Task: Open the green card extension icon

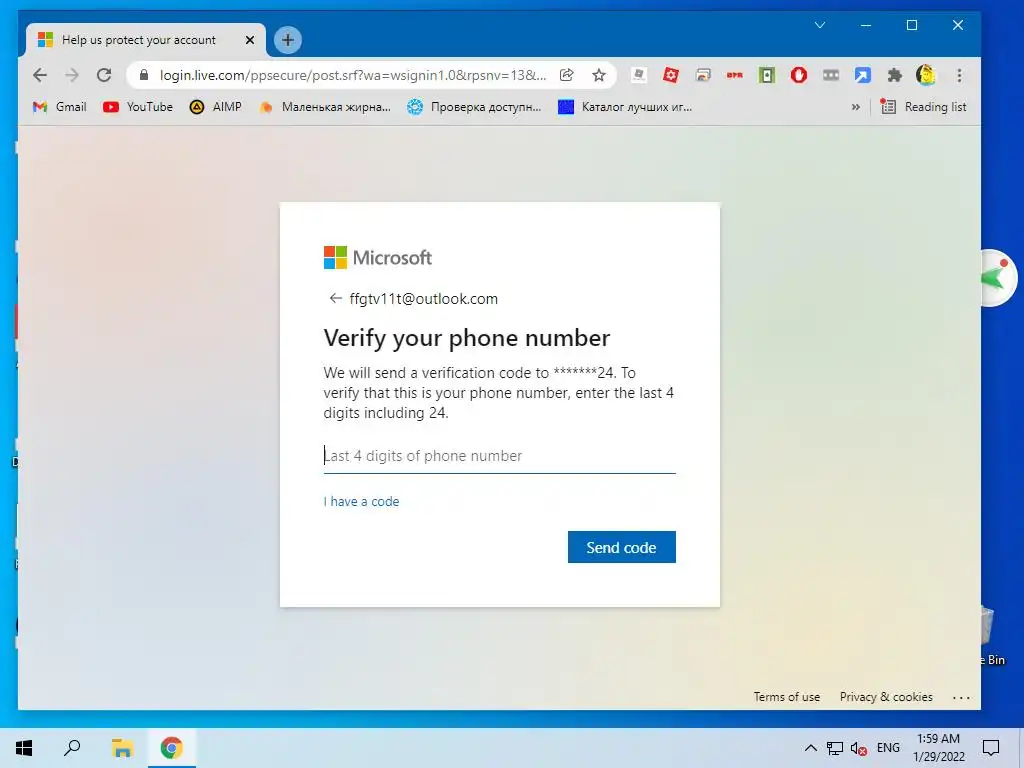Action: [x=767, y=75]
